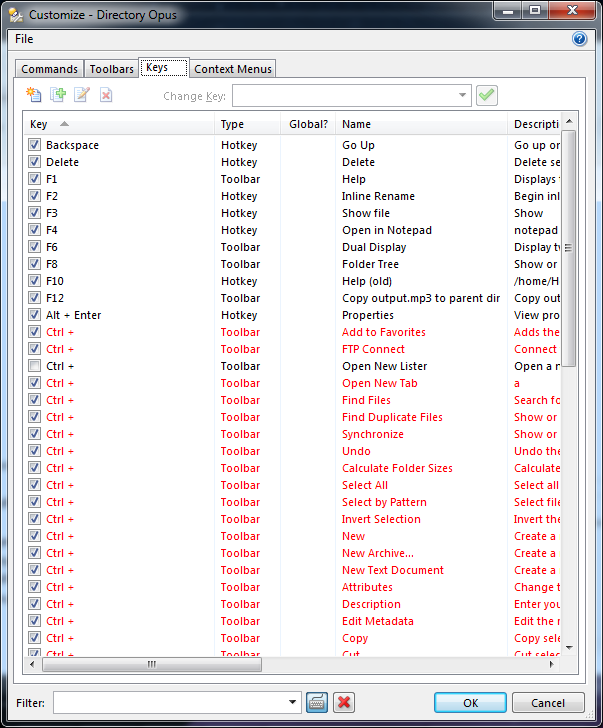Click the vertical scrollbar thumb

(x=569, y=248)
